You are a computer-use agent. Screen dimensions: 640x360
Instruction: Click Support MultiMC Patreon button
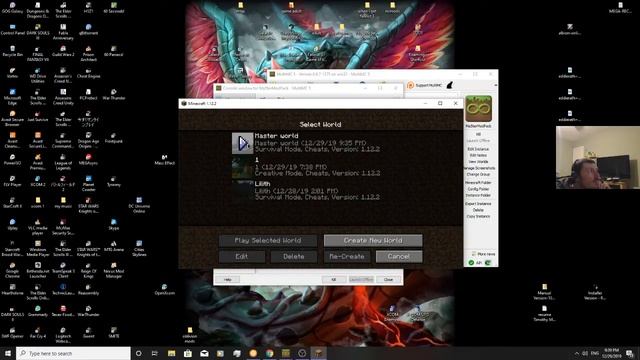[424, 85]
